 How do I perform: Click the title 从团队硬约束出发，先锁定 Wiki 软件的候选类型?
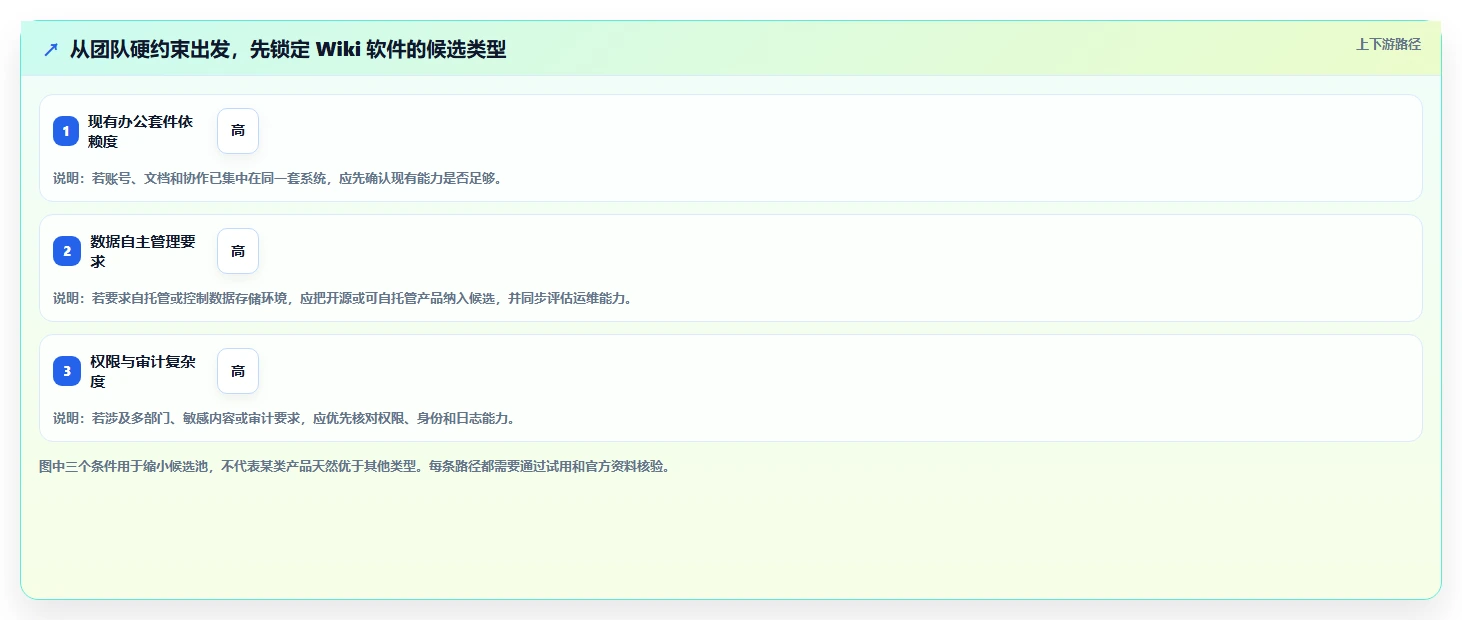[288, 50]
